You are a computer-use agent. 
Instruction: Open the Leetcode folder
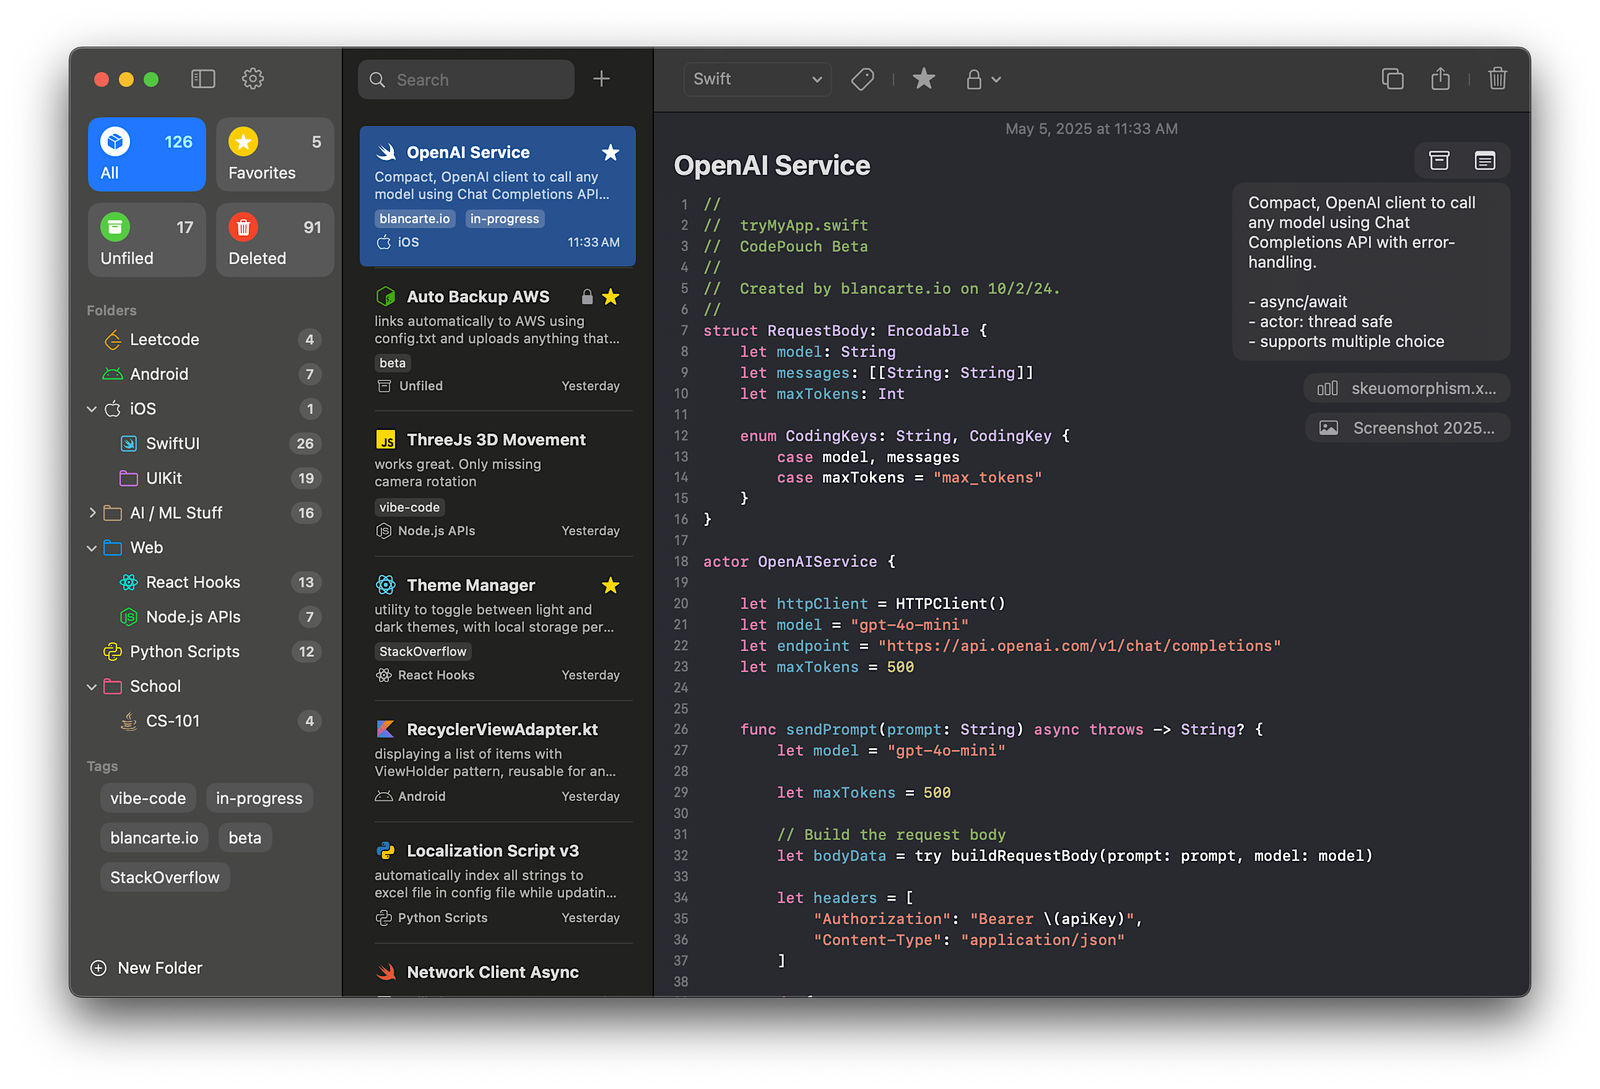coord(206,340)
